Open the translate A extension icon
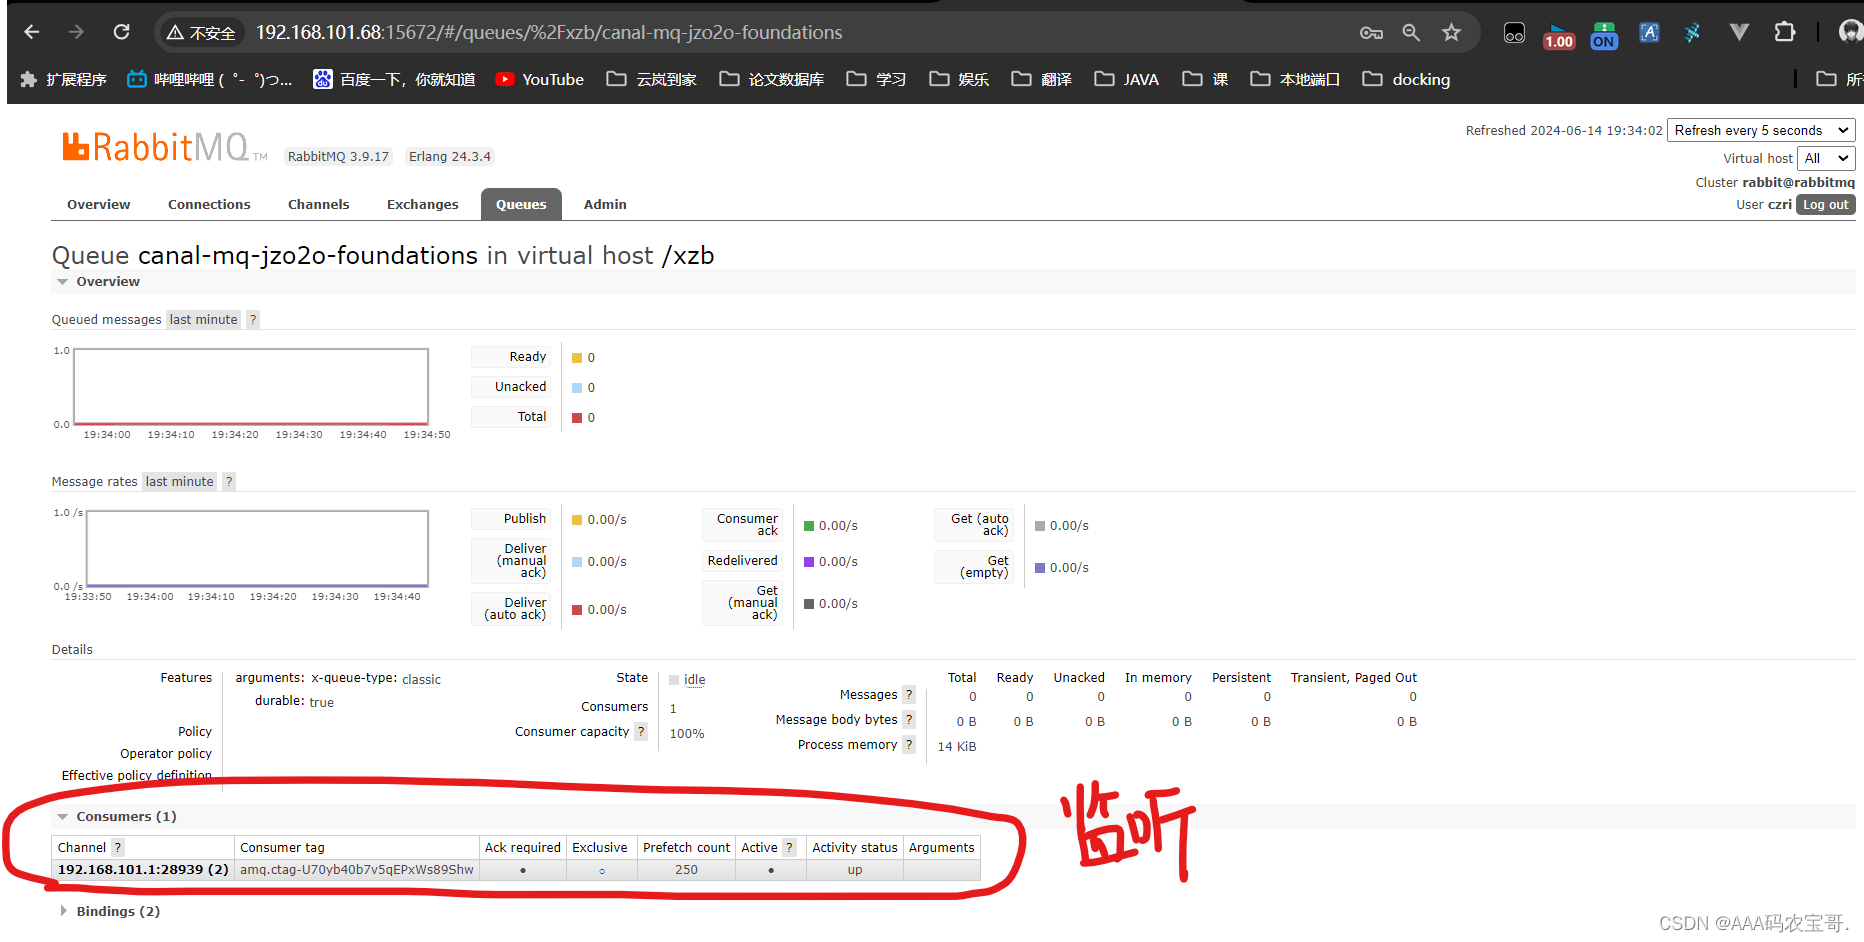Image resolution: width=1864 pixels, height=942 pixels. 1649,33
